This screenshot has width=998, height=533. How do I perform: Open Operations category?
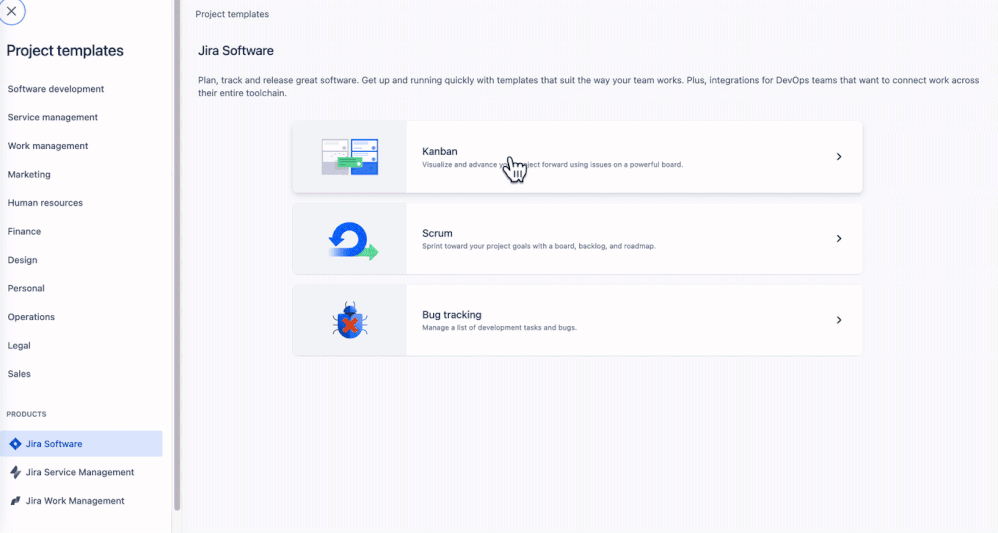(31, 316)
